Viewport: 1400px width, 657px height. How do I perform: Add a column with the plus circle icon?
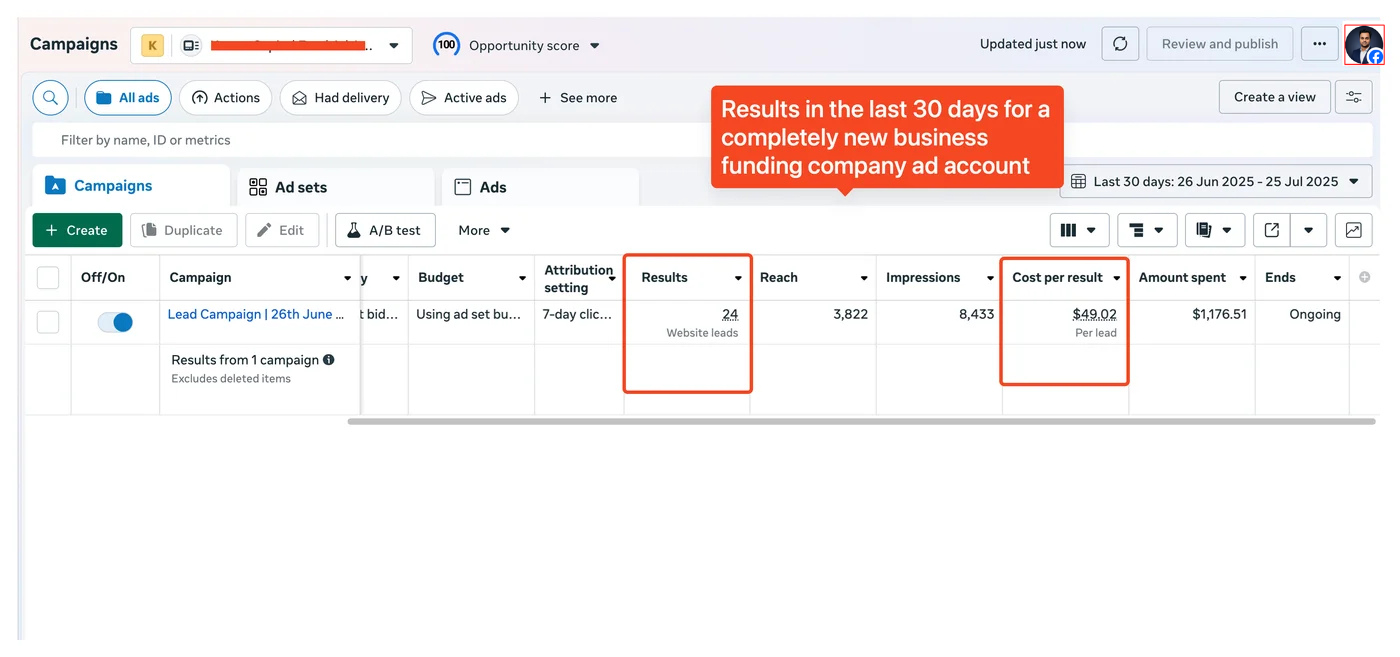[x=1365, y=277]
